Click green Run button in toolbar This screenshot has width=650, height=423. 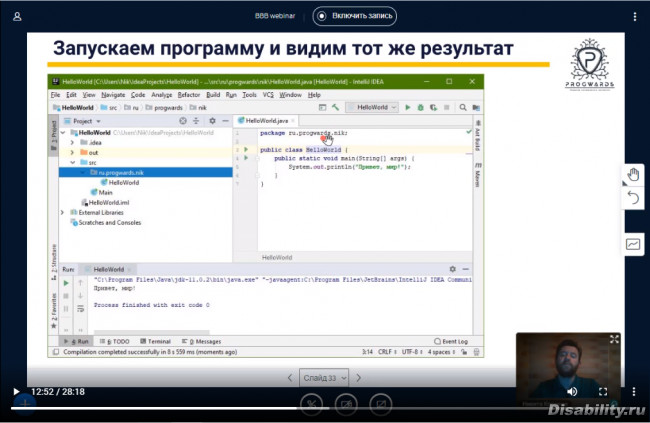407,107
